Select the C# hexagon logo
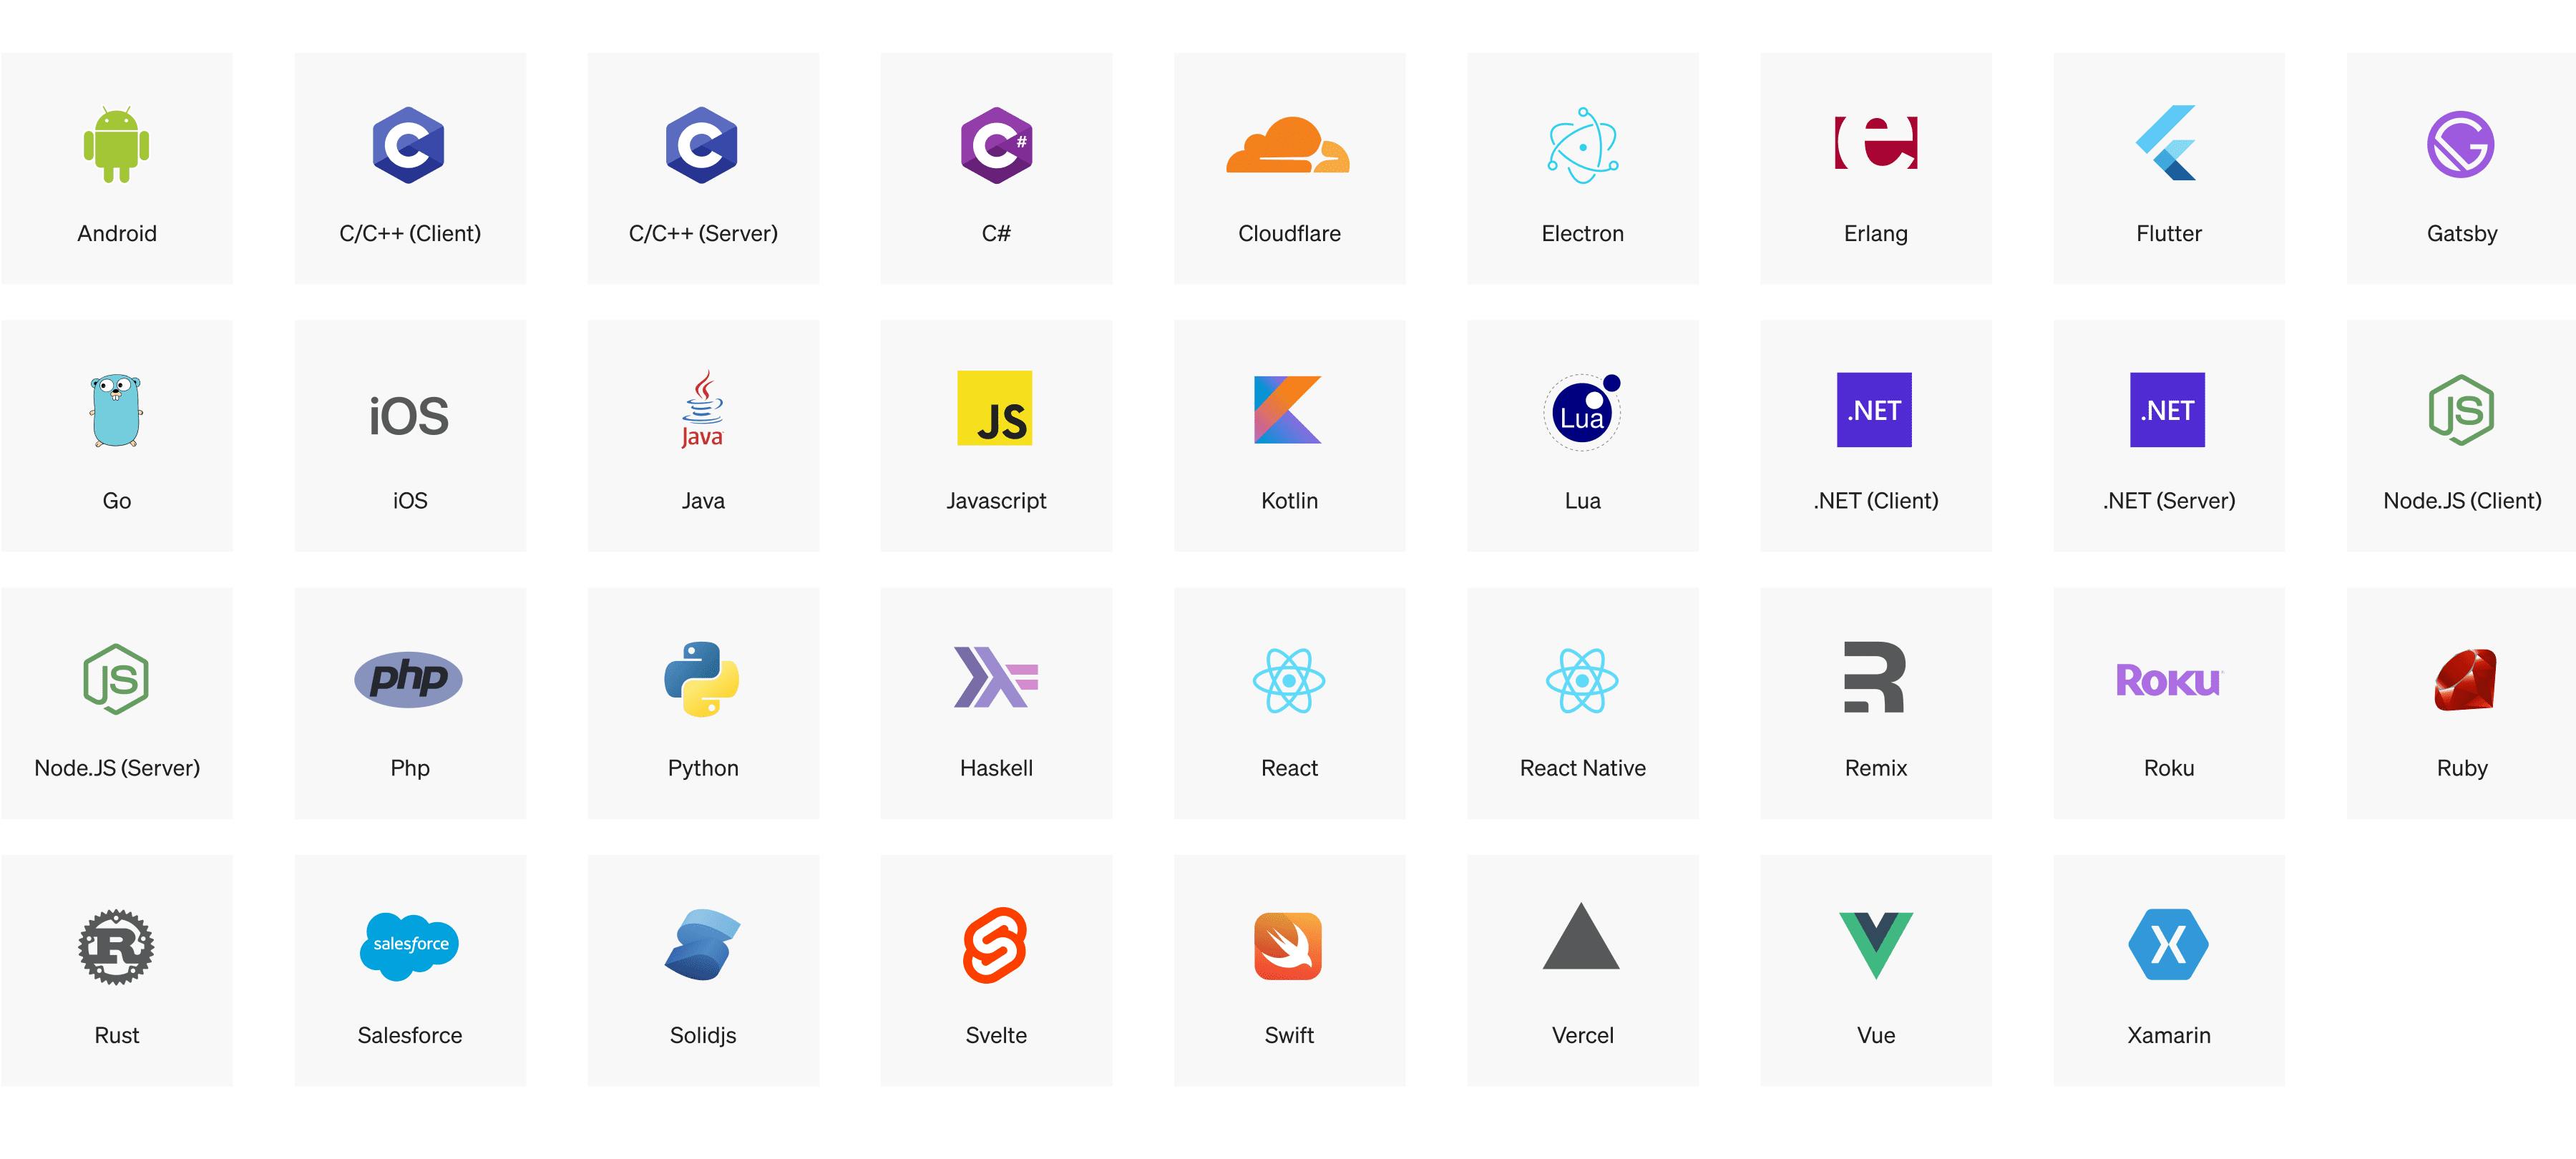2576x1159 pixels. coord(996,145)
